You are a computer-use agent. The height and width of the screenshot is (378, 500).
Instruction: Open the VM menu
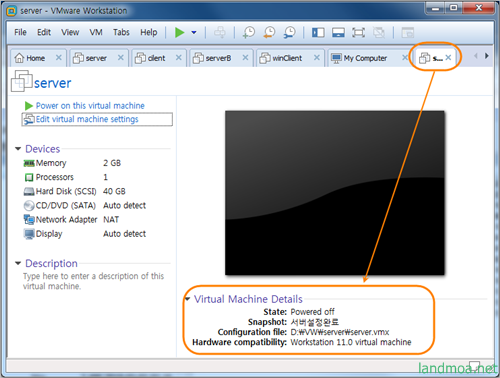(96, 32)
